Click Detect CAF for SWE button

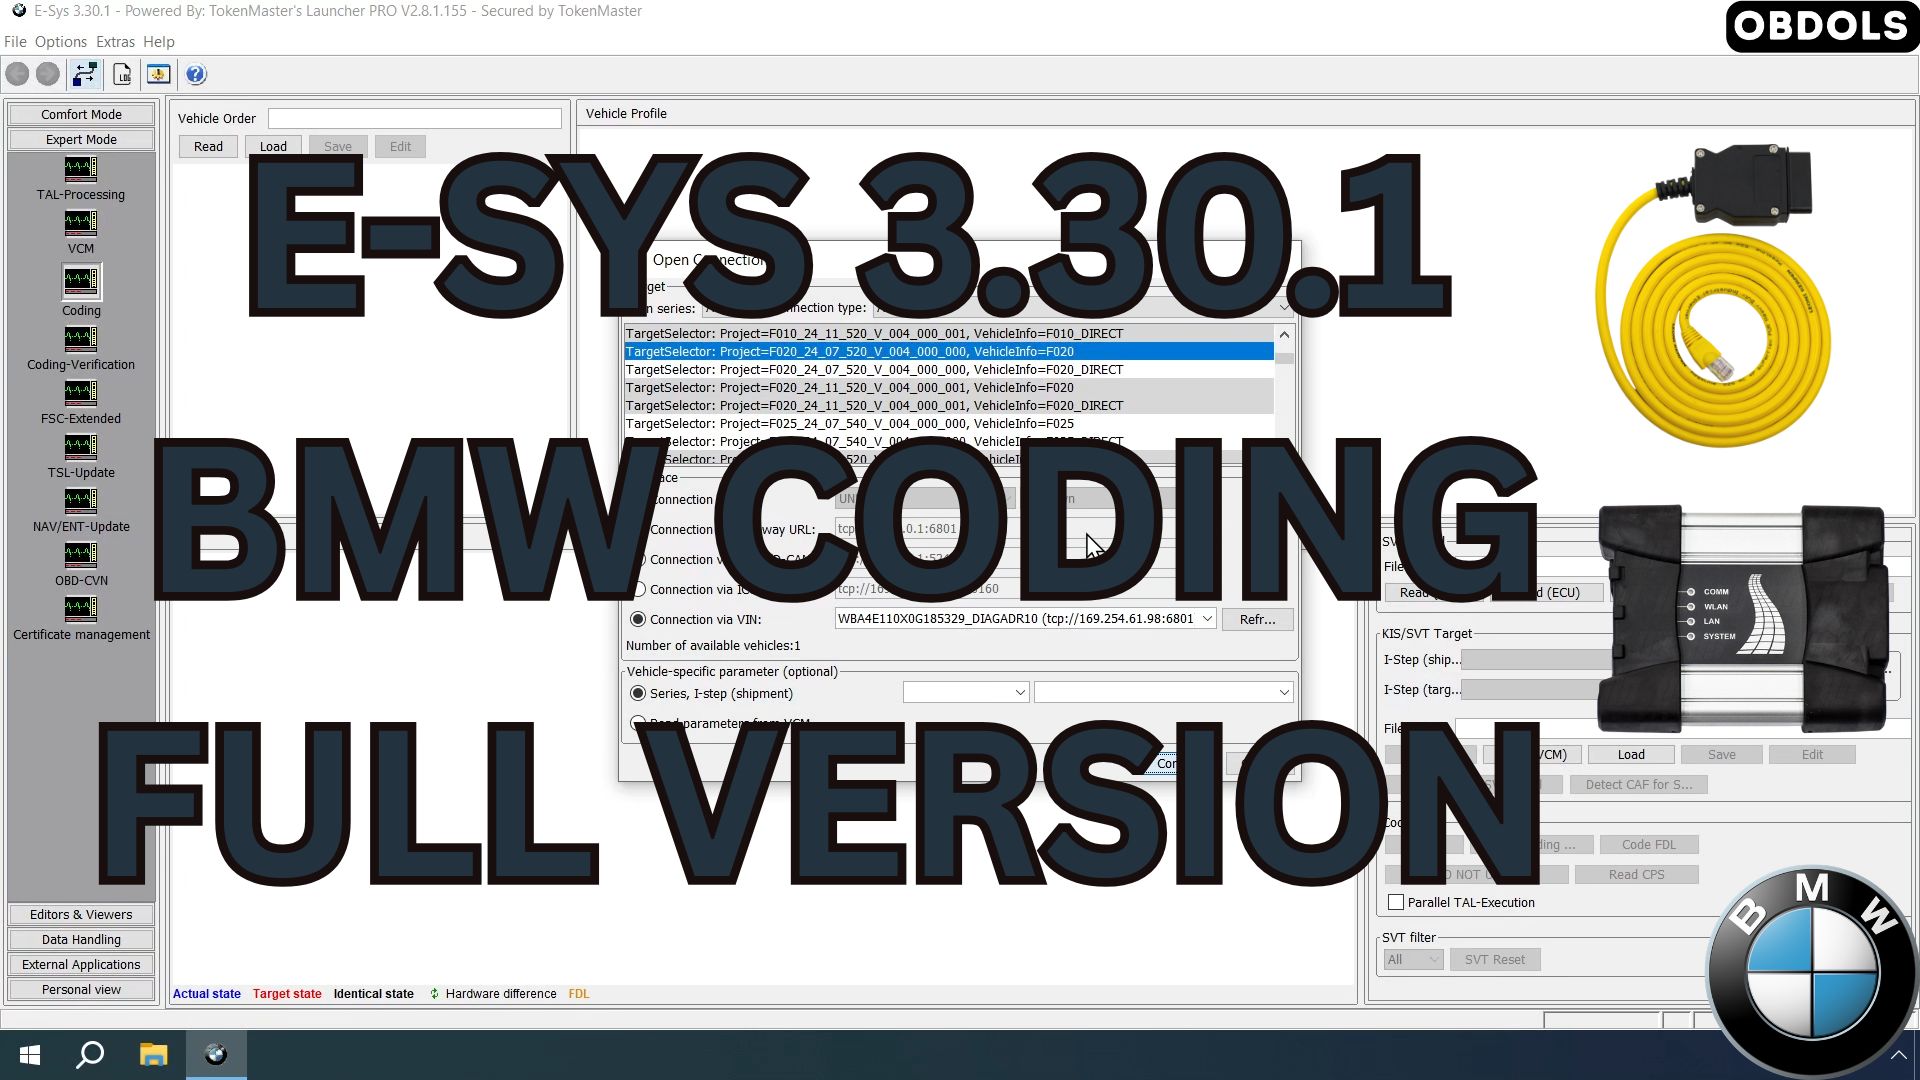pos(1638,784)
